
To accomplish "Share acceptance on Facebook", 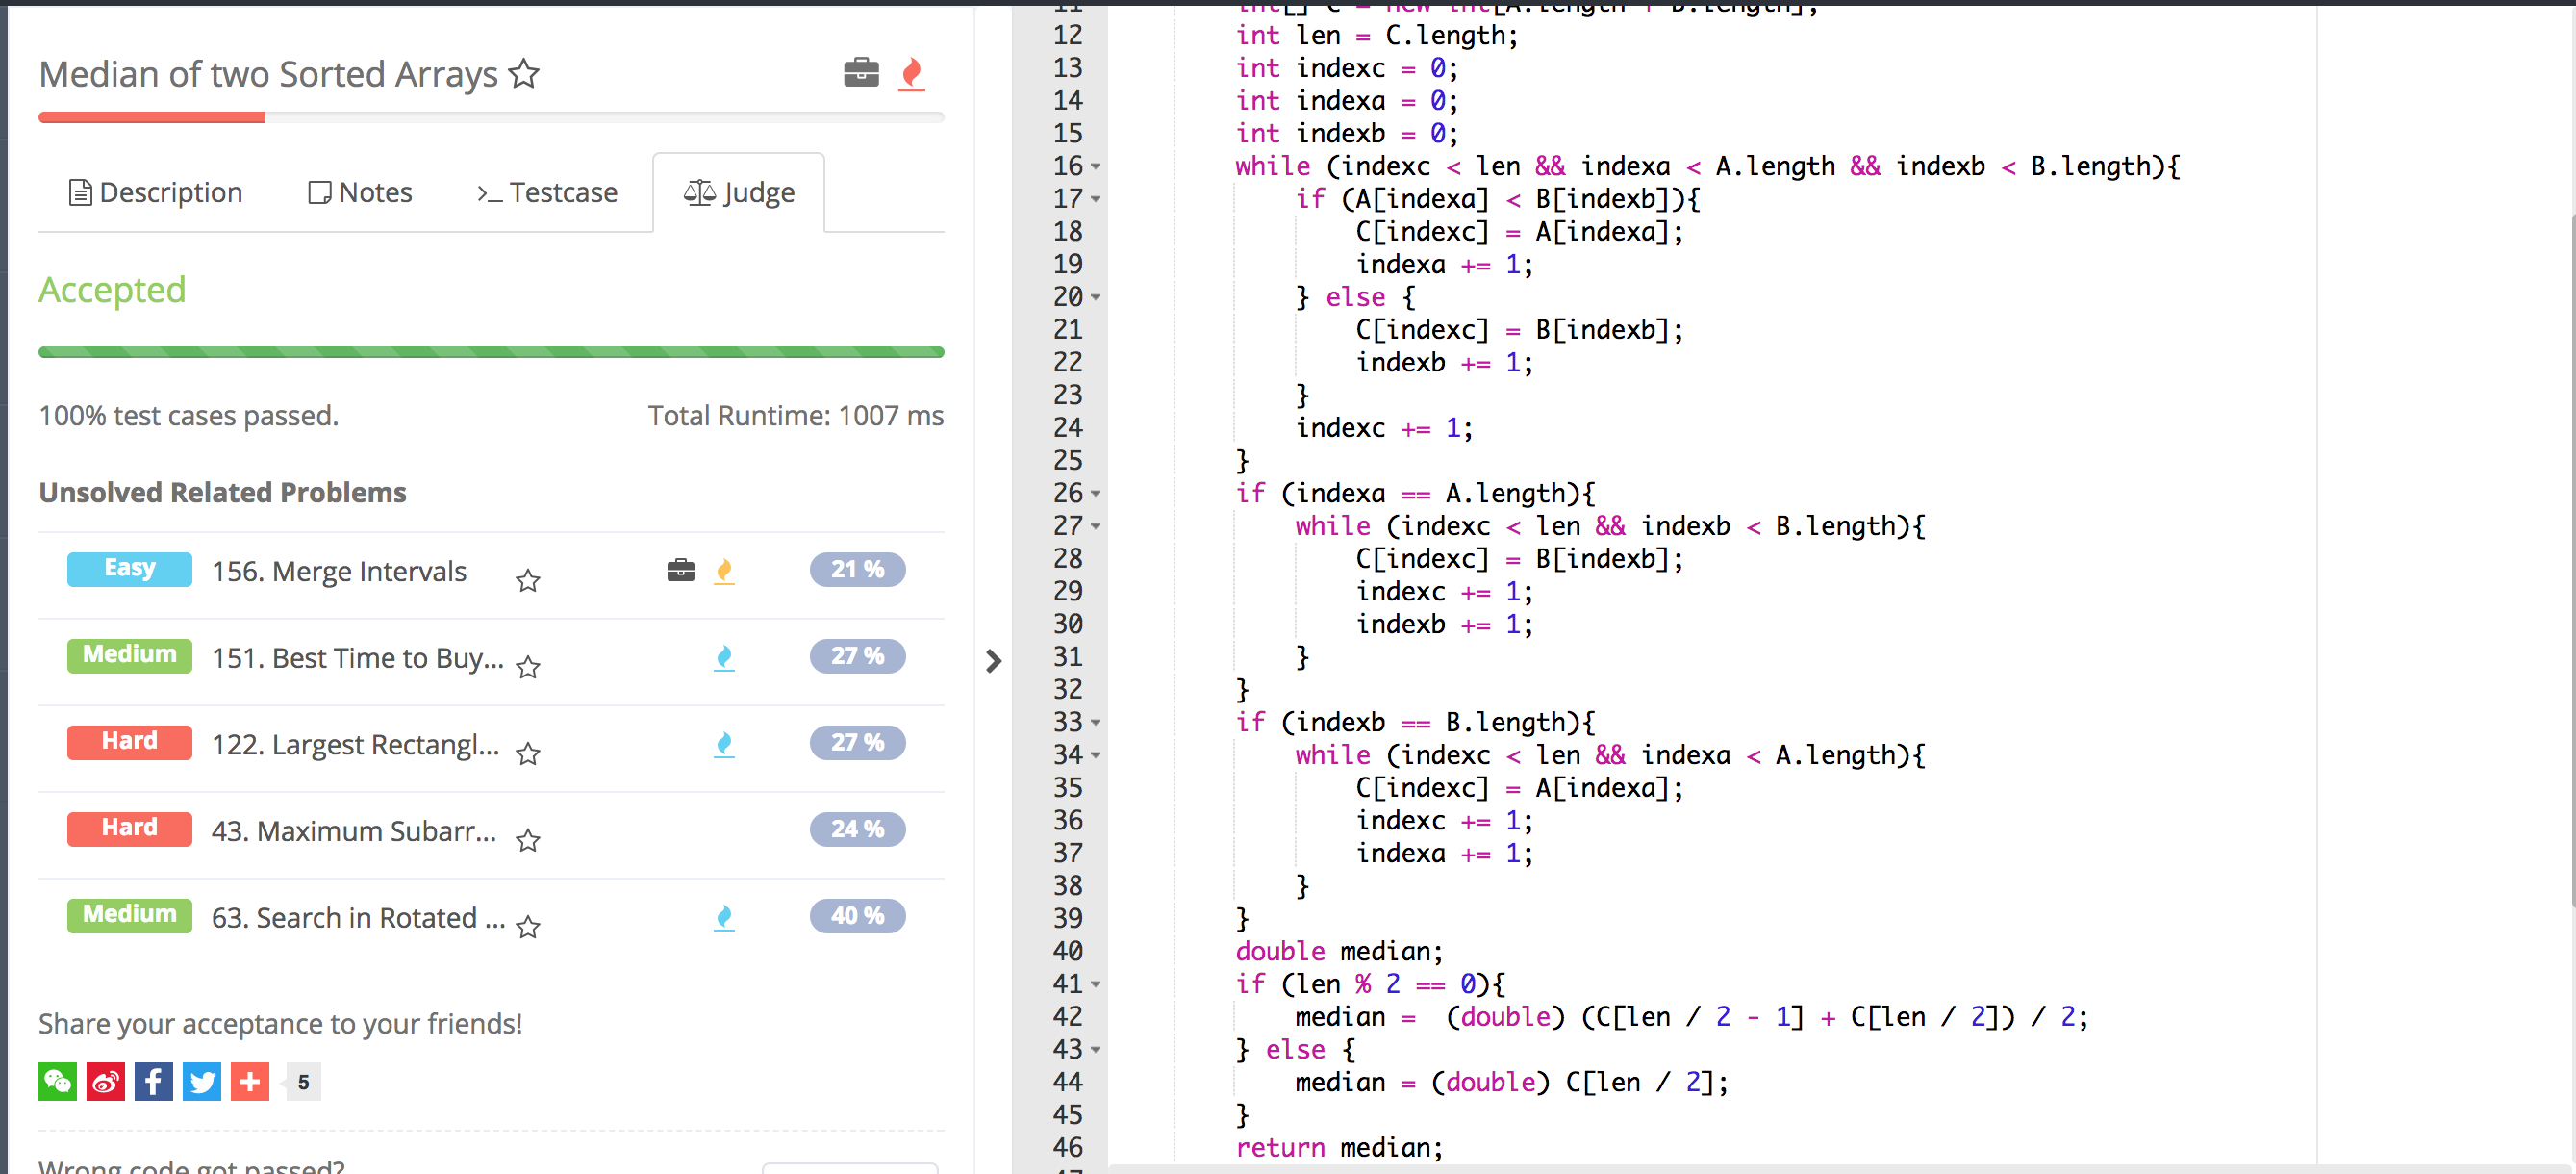I will 154,1082.
